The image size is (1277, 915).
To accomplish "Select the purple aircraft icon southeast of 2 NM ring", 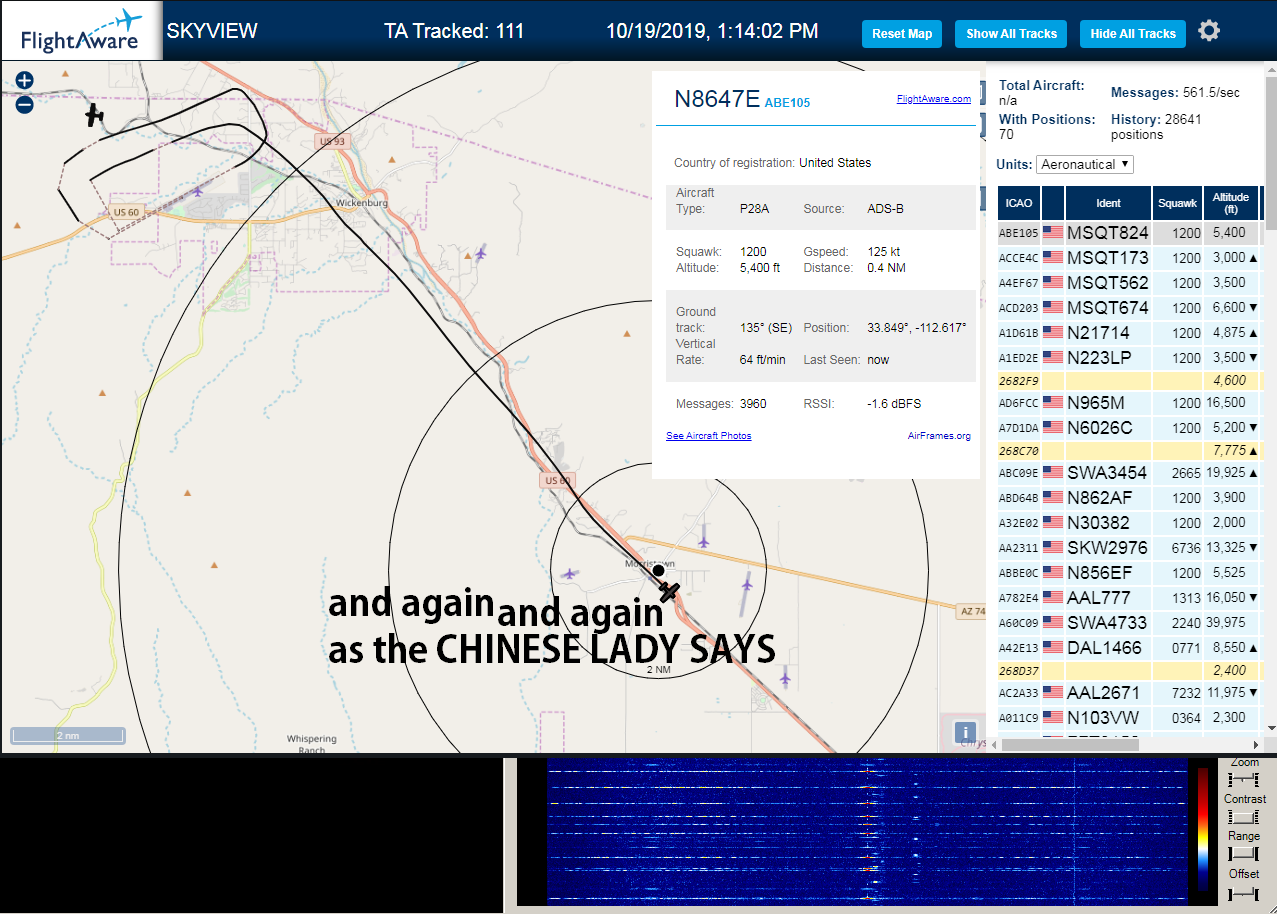I will [786, 679].
